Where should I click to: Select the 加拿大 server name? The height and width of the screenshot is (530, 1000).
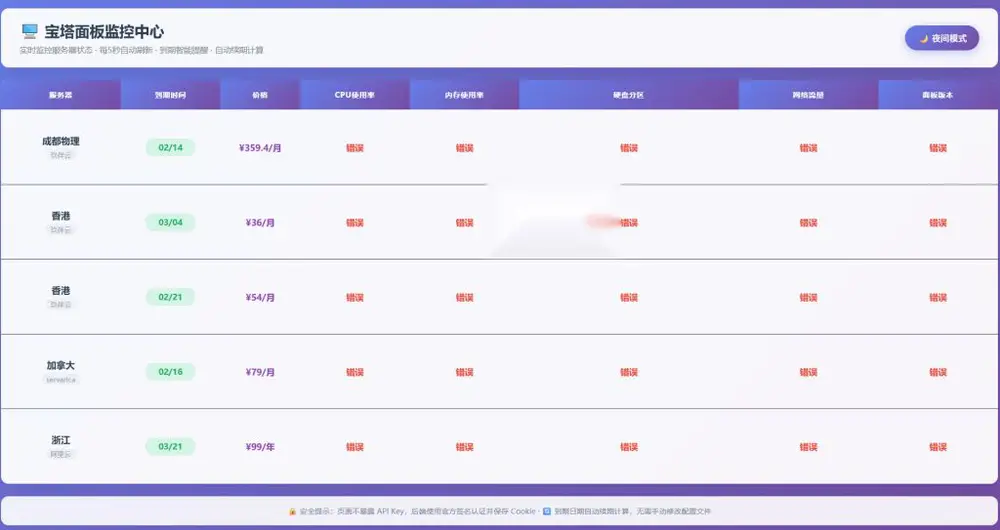(x=61, y=365)
